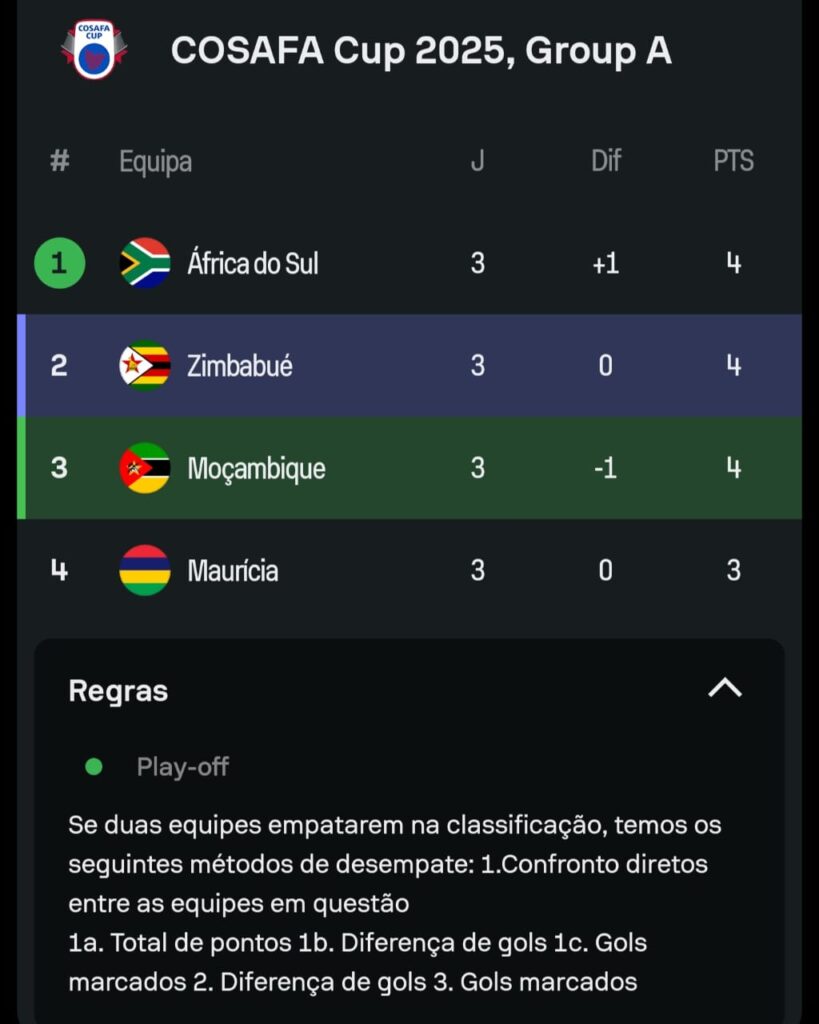Tap the rank number 4 of Maurícia
819x1024 pixels.
tap(59, 570)
